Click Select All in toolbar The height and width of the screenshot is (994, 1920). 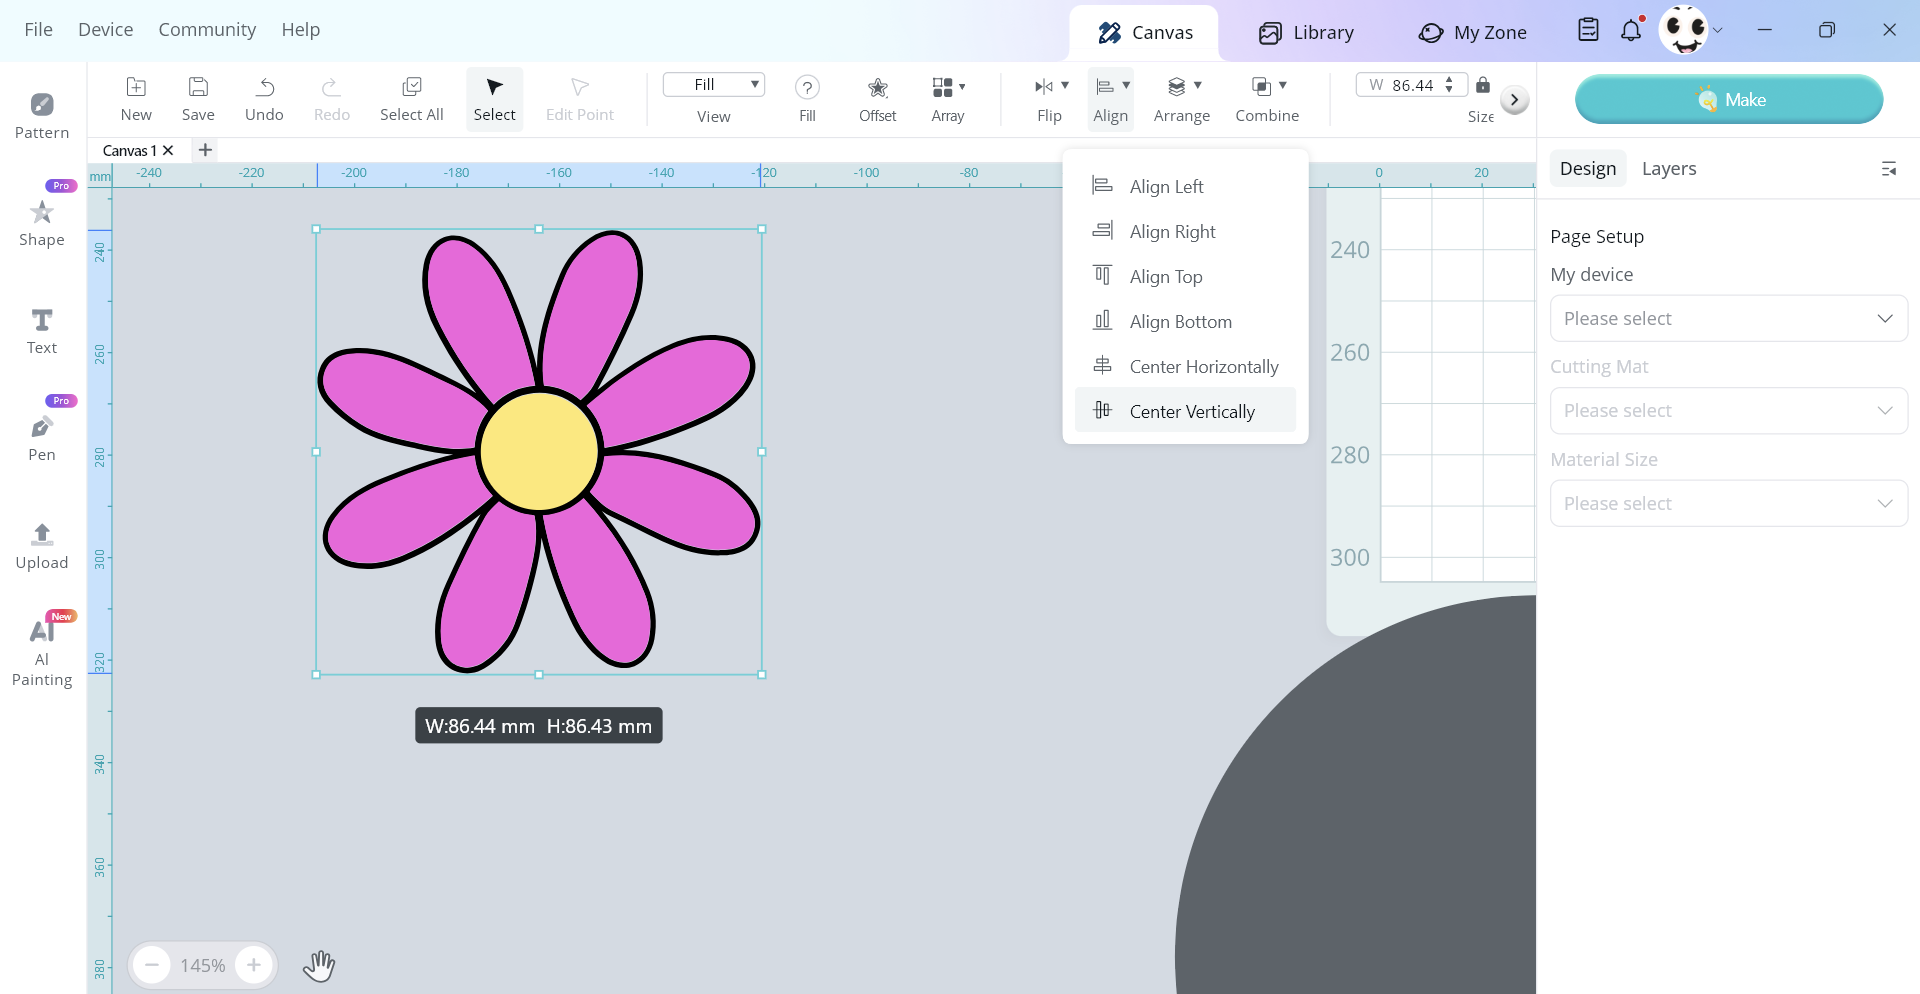pos(412,99)
